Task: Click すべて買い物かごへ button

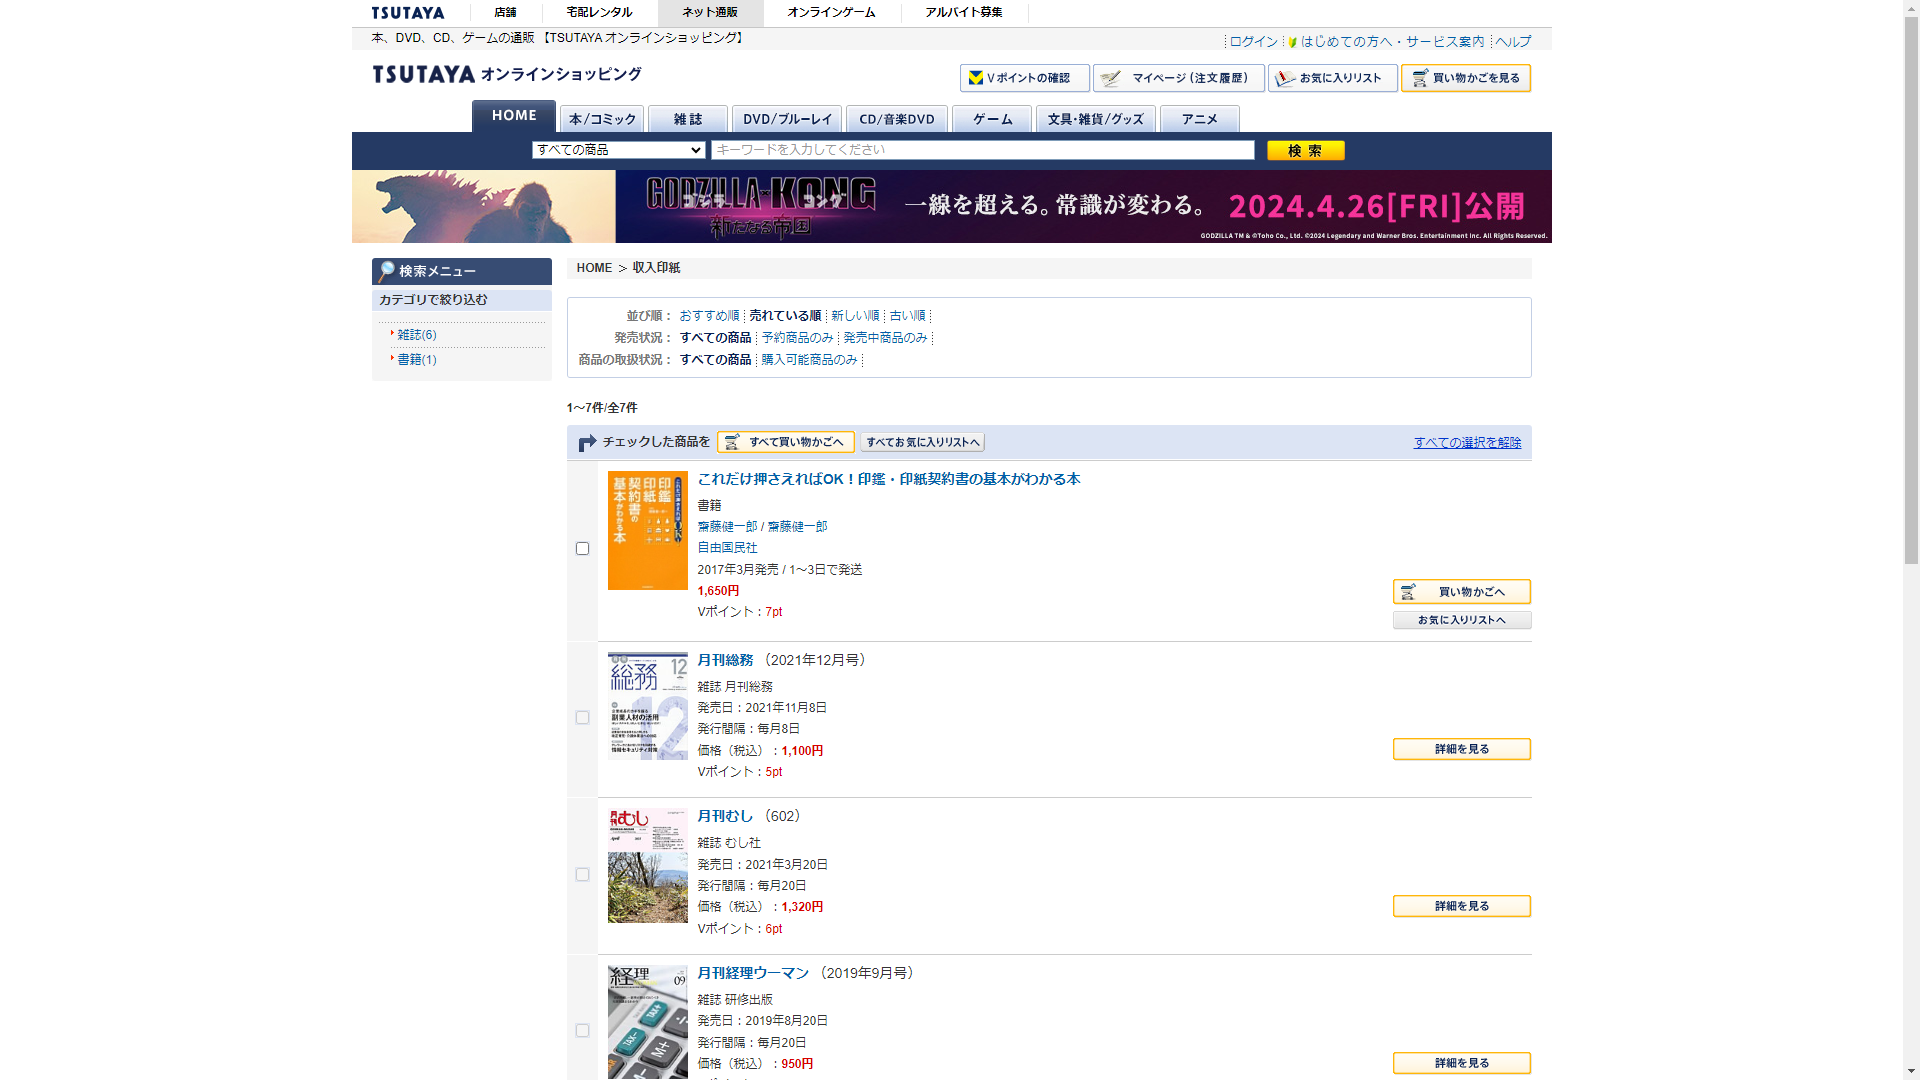Action: point(786,442)
